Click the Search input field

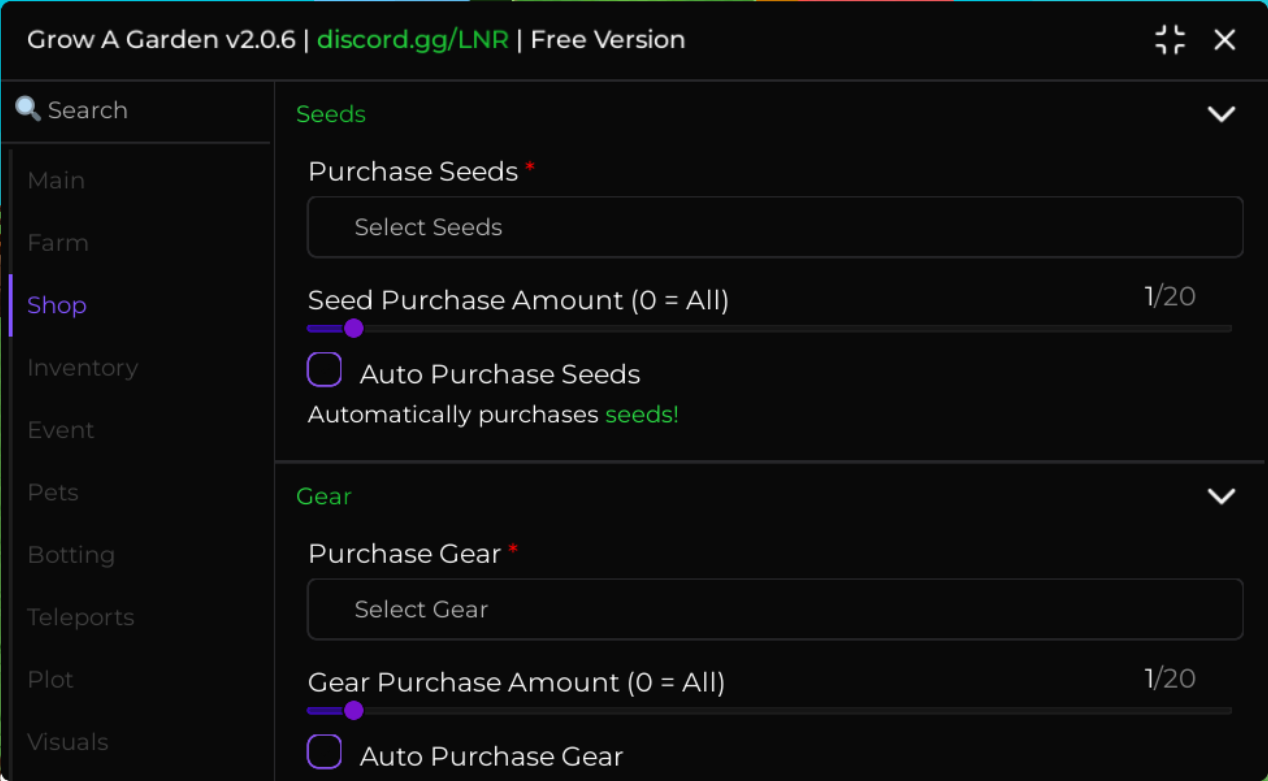(x=136, y=110)
